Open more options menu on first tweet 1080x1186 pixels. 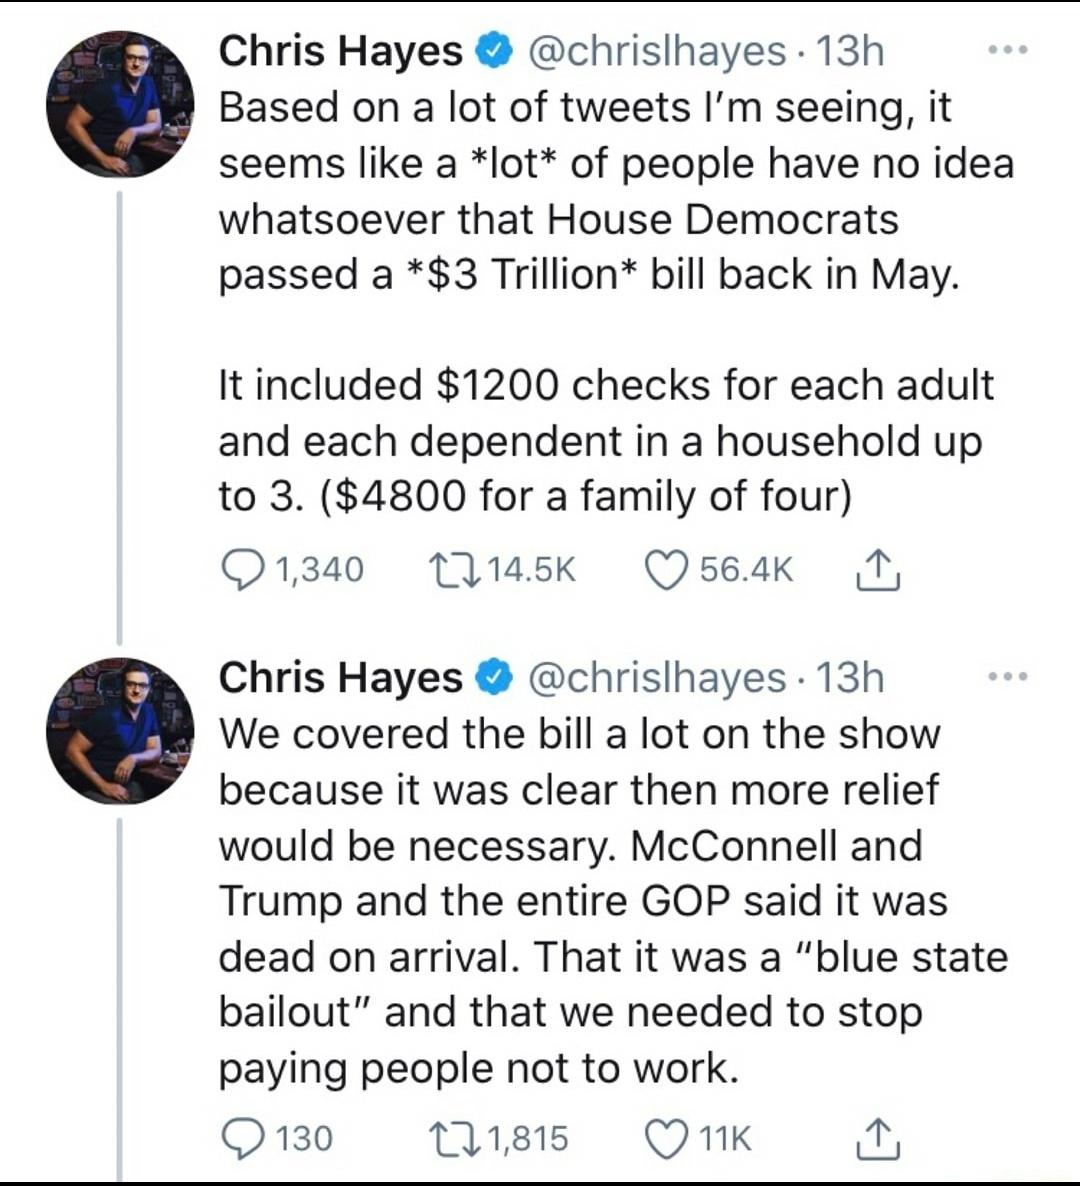point(1005,50)
